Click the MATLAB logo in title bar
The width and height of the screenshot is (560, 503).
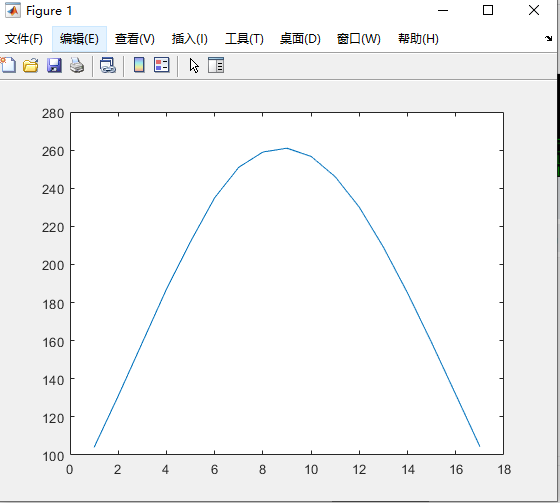[13, 10]
